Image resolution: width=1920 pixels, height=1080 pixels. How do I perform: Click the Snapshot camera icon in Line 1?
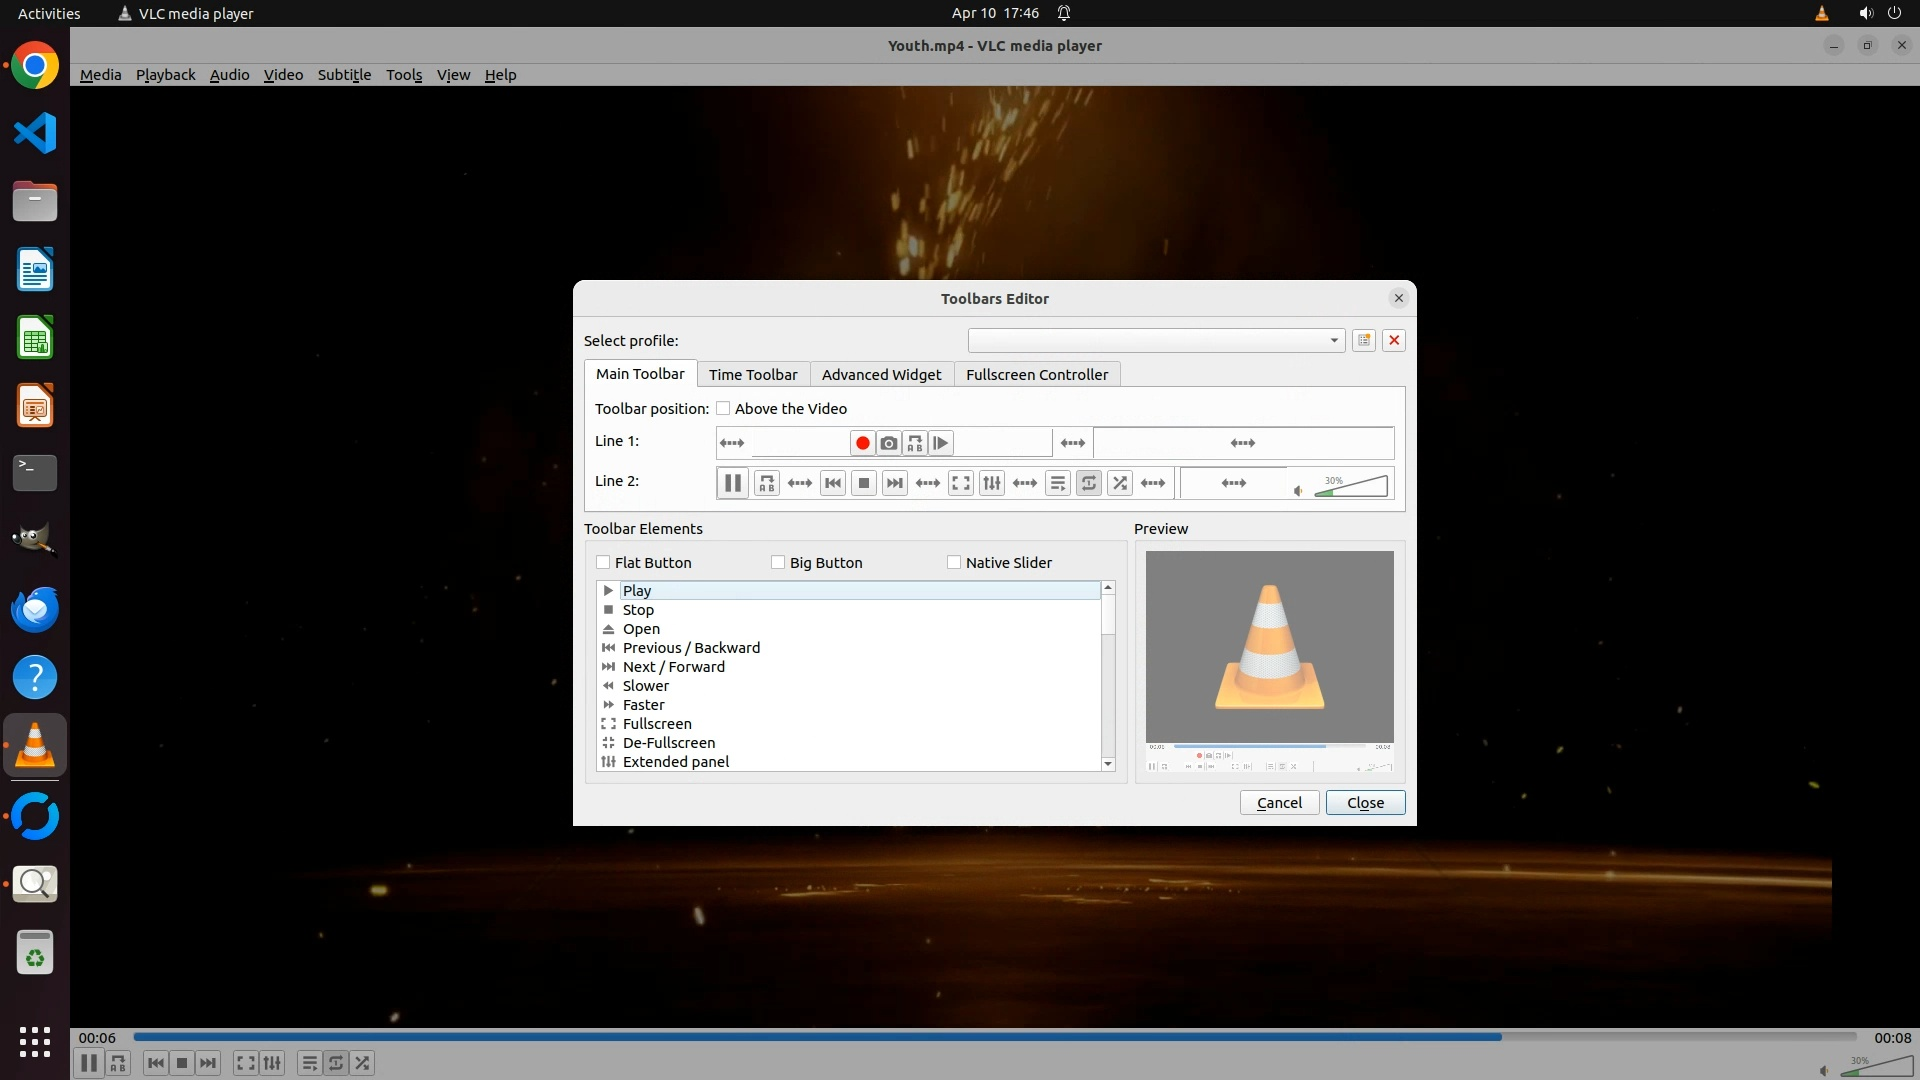click(x=888, y=443)
